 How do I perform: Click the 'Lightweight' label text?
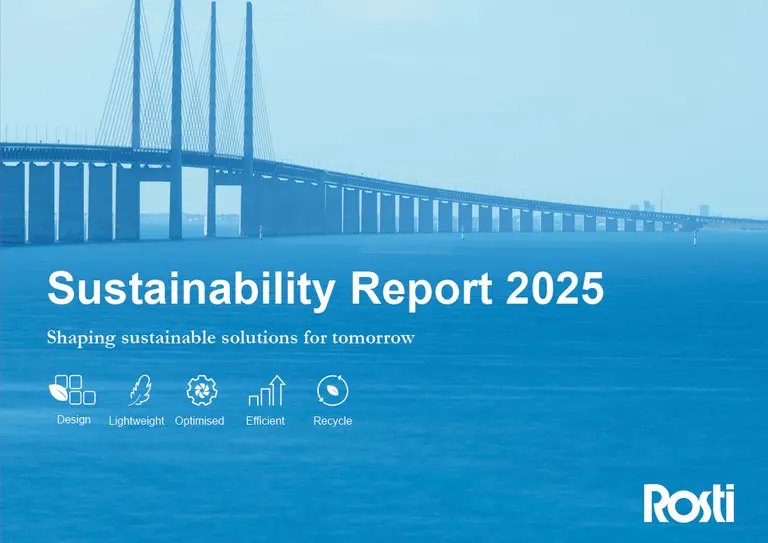[x=136, y=421]
